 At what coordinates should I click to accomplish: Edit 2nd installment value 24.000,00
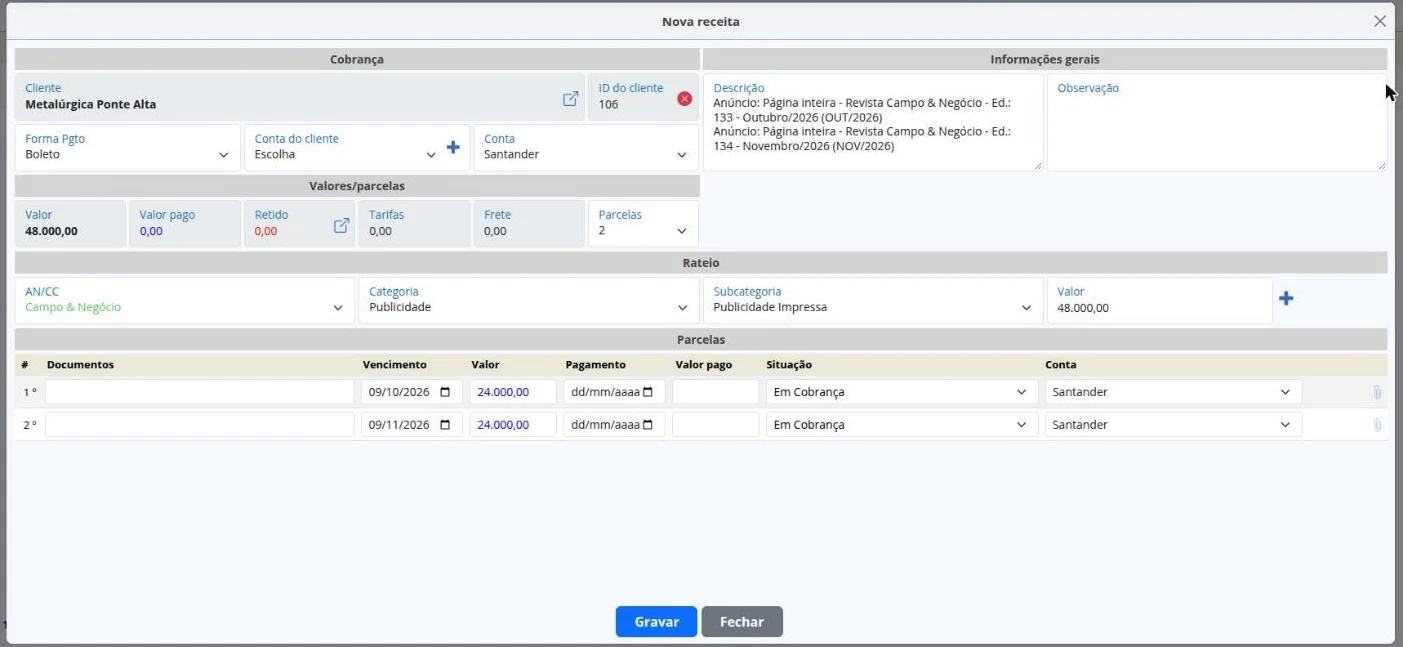coord(513,425)
